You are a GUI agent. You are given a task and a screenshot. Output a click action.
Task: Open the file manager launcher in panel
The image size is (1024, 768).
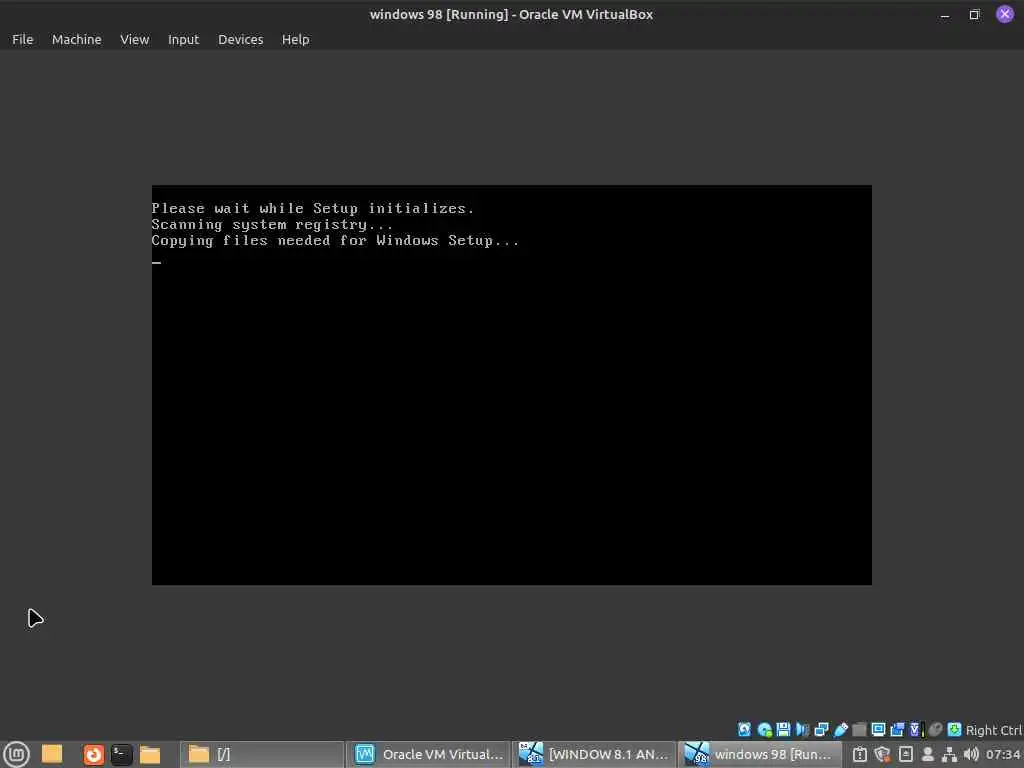click(150, 754)
